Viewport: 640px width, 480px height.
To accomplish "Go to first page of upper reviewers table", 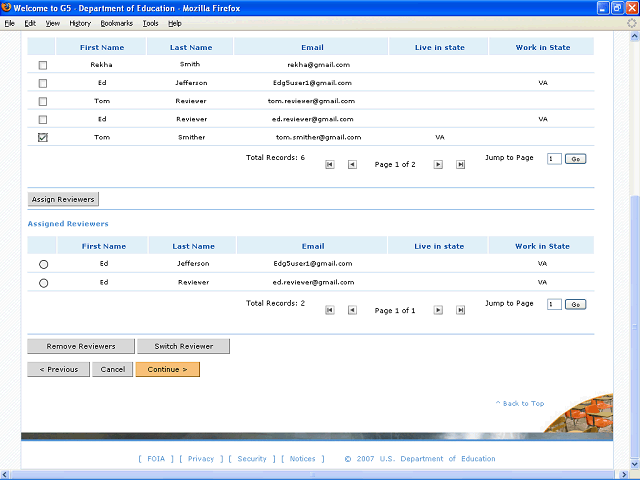I will 330,165.
